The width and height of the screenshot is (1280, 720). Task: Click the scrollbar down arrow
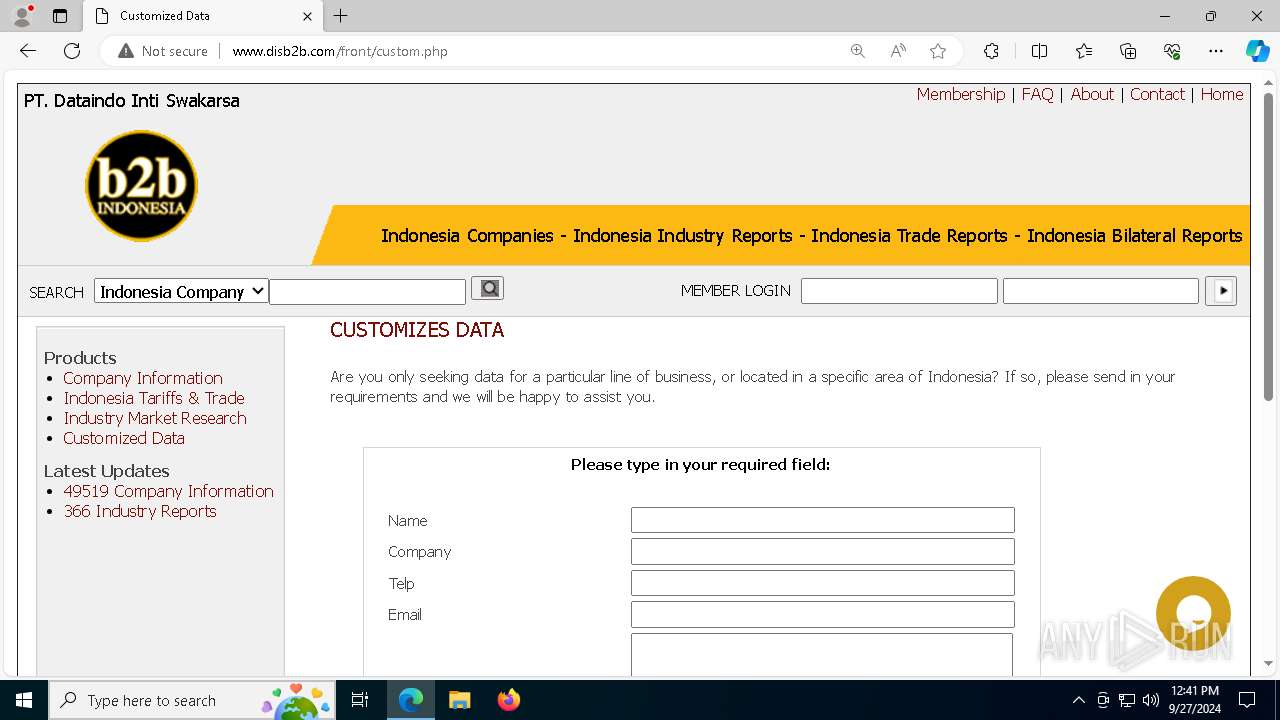click(x=1268, y=663)
